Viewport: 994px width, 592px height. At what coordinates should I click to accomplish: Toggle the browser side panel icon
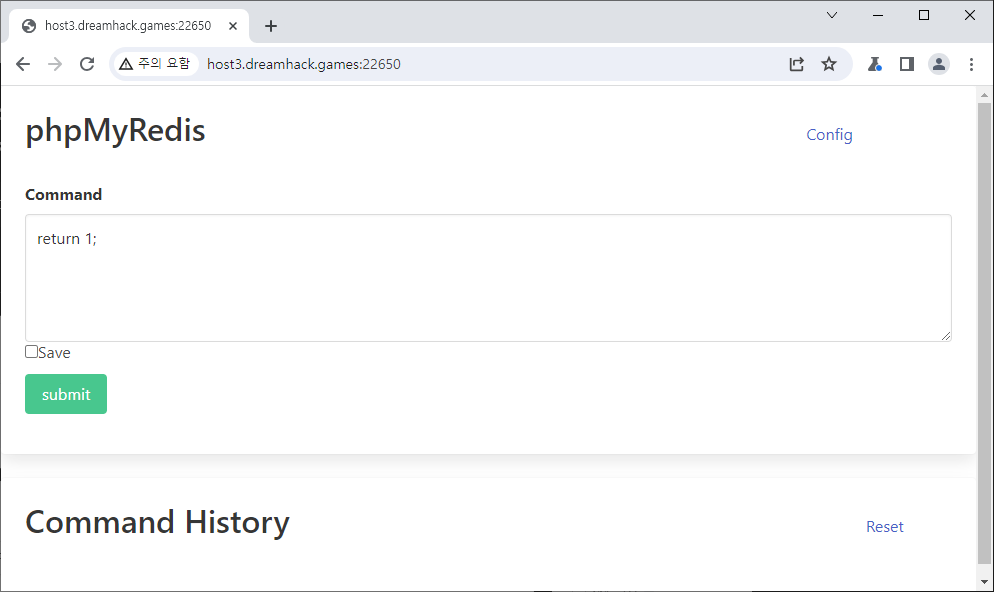point(906,64)
